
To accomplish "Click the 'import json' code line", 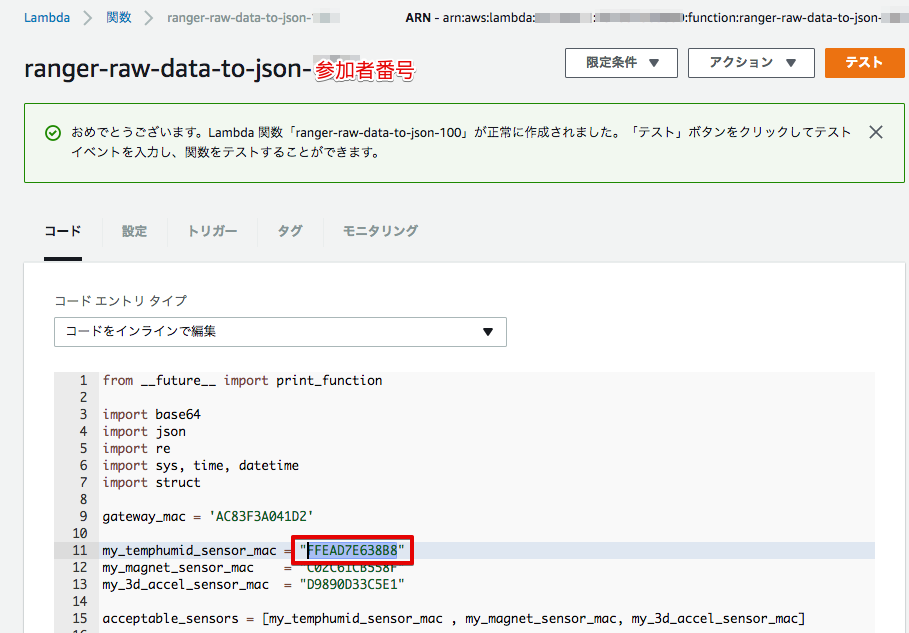I will point(144,431).
